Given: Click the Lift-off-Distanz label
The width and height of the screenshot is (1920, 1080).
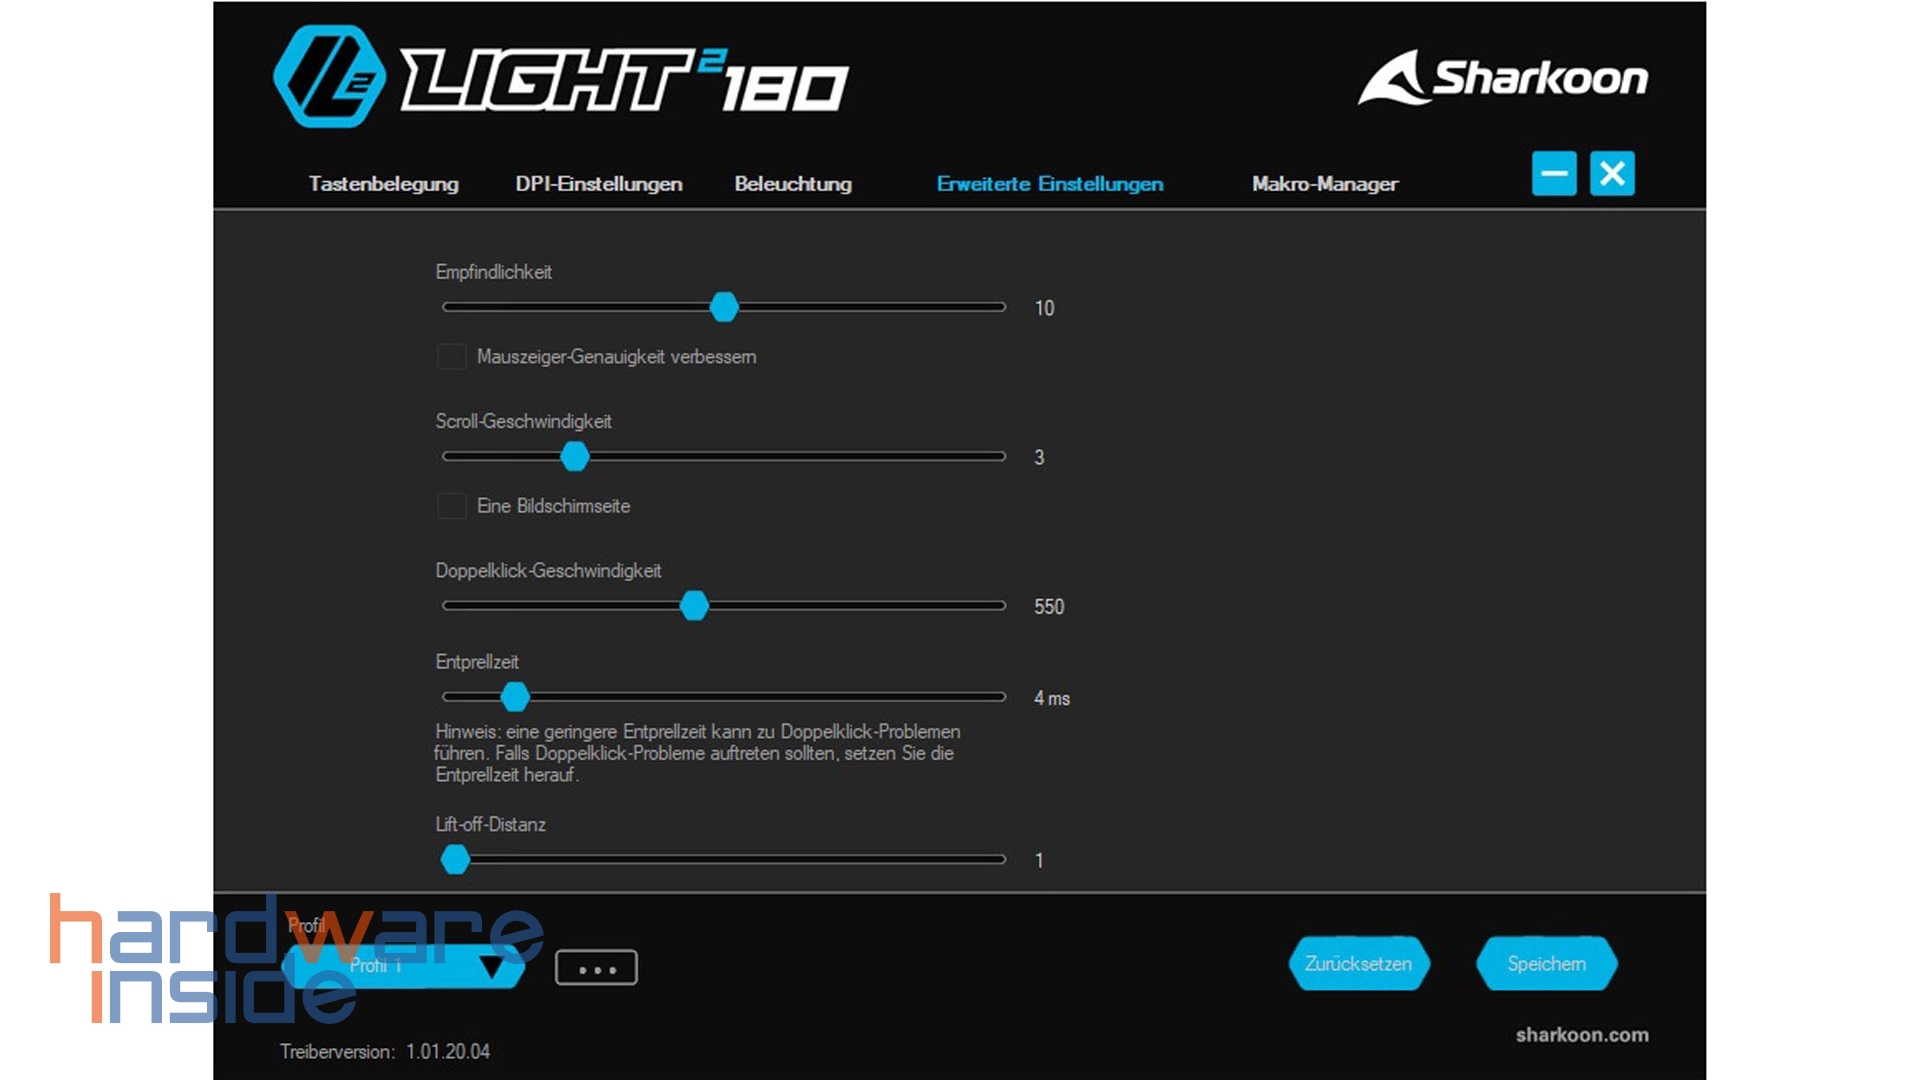Looking at the screenshot, I should click(x=490, y=825).
